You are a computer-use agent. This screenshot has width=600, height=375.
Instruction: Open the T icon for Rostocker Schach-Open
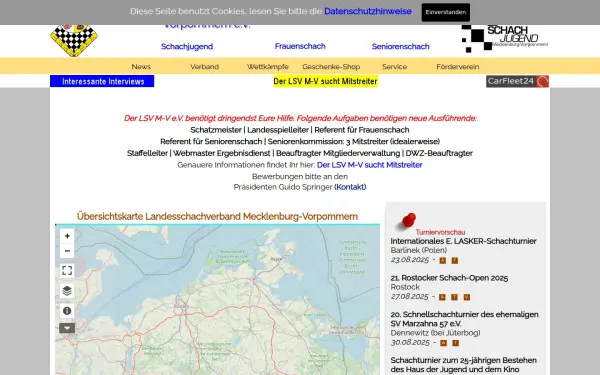coord(455,297)
